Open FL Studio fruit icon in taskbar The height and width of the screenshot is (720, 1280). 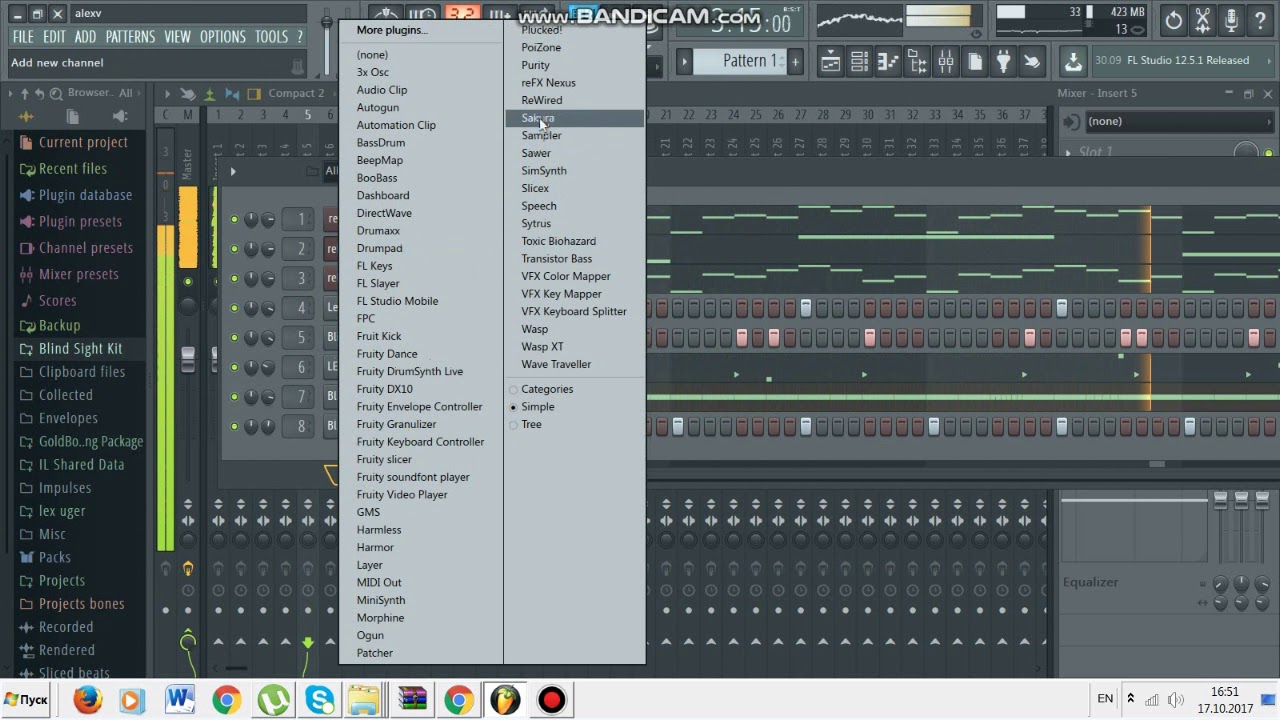[505, 699]
